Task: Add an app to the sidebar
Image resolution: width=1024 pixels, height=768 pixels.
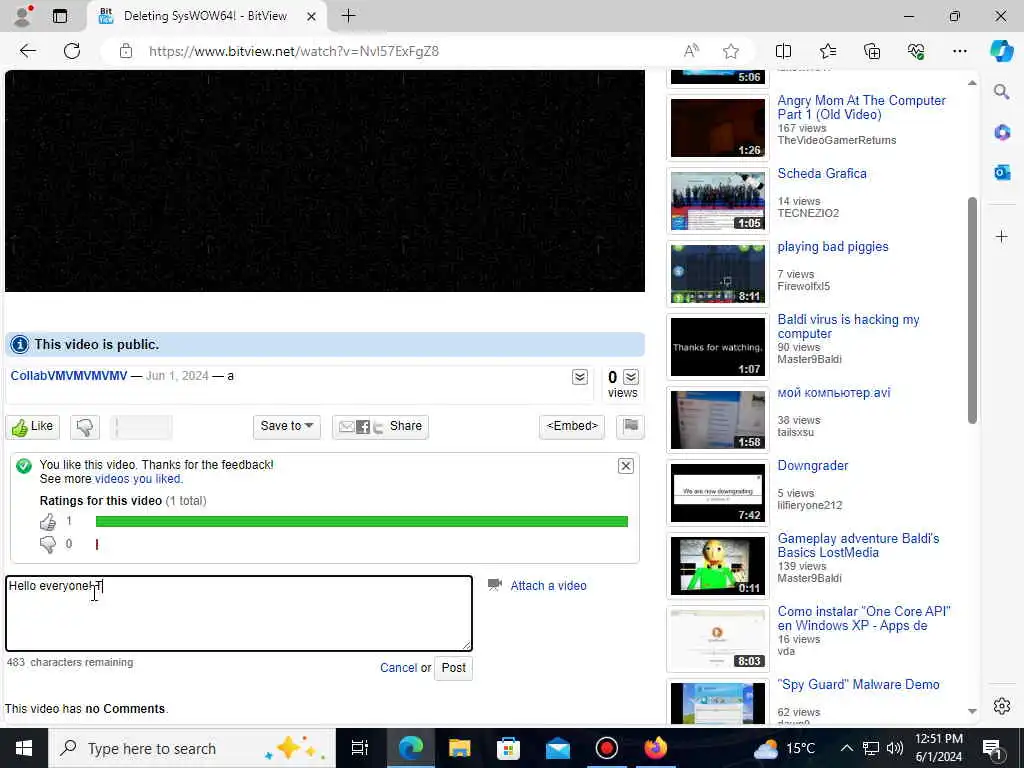Action: 1001,236
